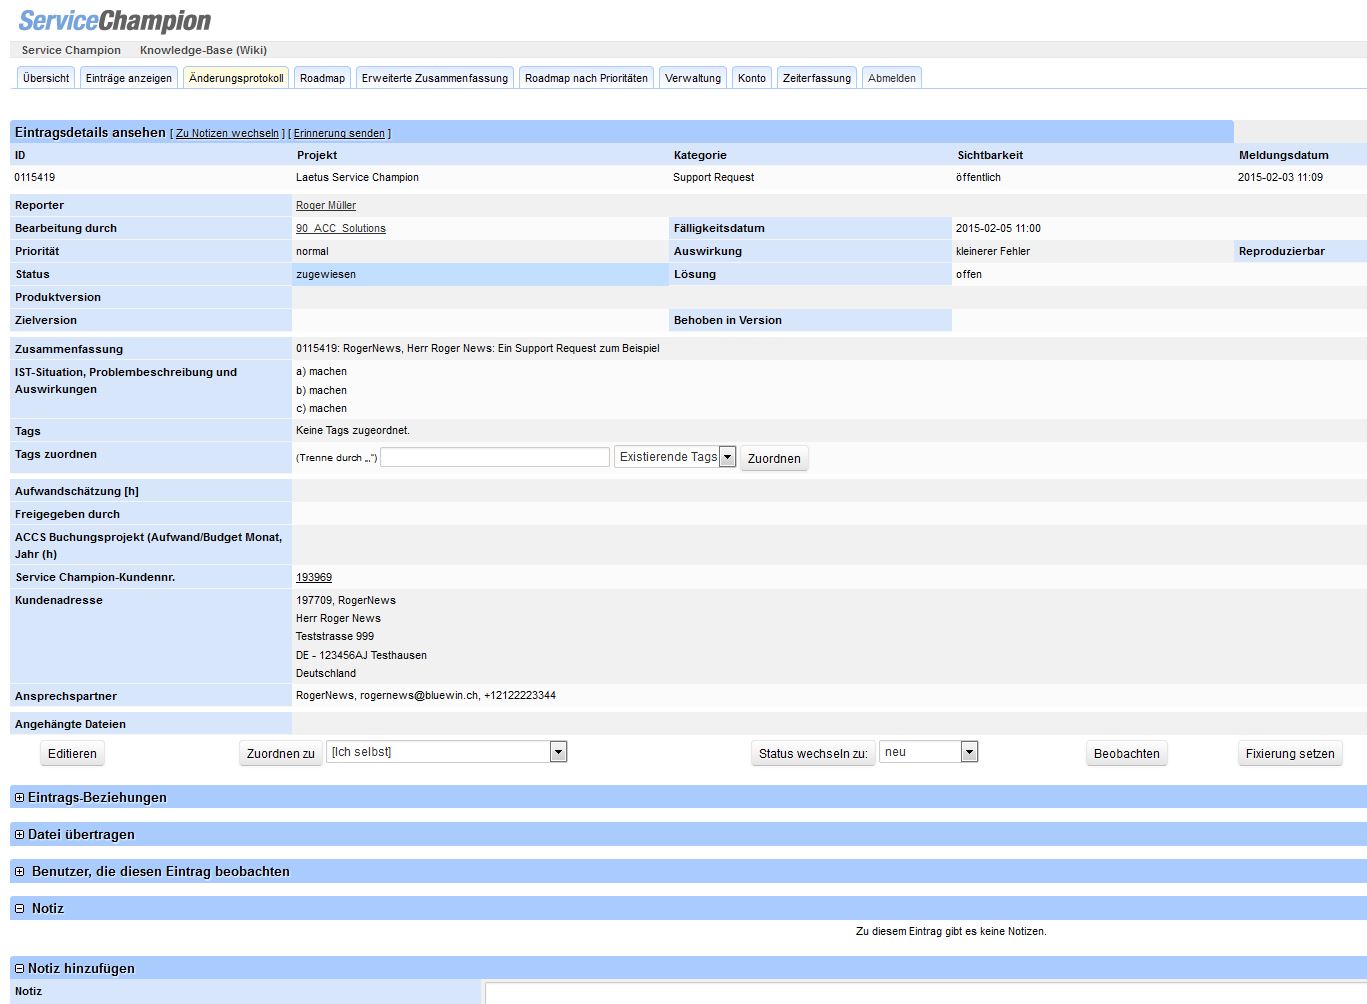The image size is (1367, 1004).
Task: Open the Knowledge-Base (Wiki) menu item
Action: 203,50
